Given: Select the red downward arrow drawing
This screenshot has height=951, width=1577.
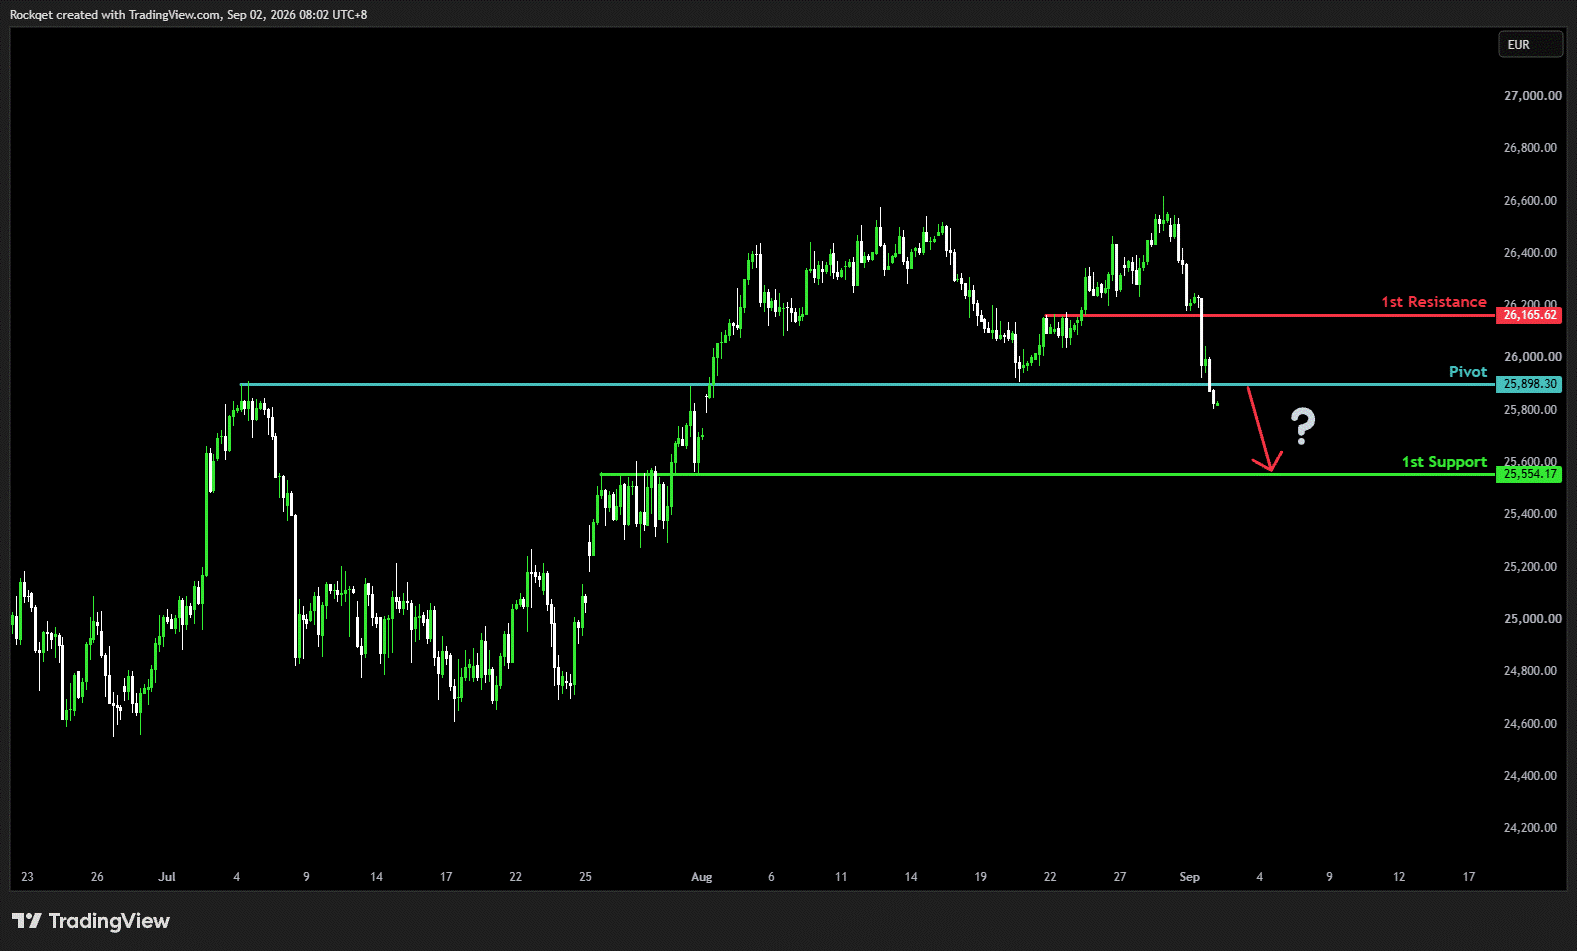Looking at the screenshot, I should tap(1260, 428).
